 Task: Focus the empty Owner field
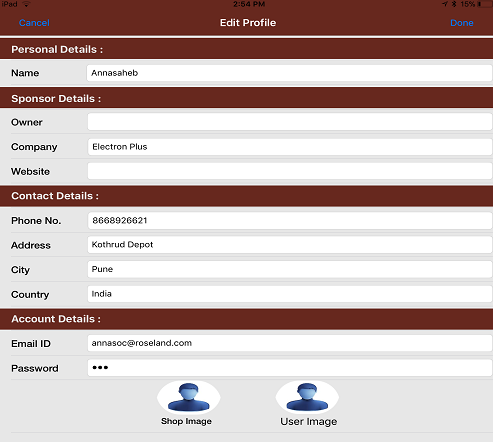pyautogui.click(x=290, y=122)
